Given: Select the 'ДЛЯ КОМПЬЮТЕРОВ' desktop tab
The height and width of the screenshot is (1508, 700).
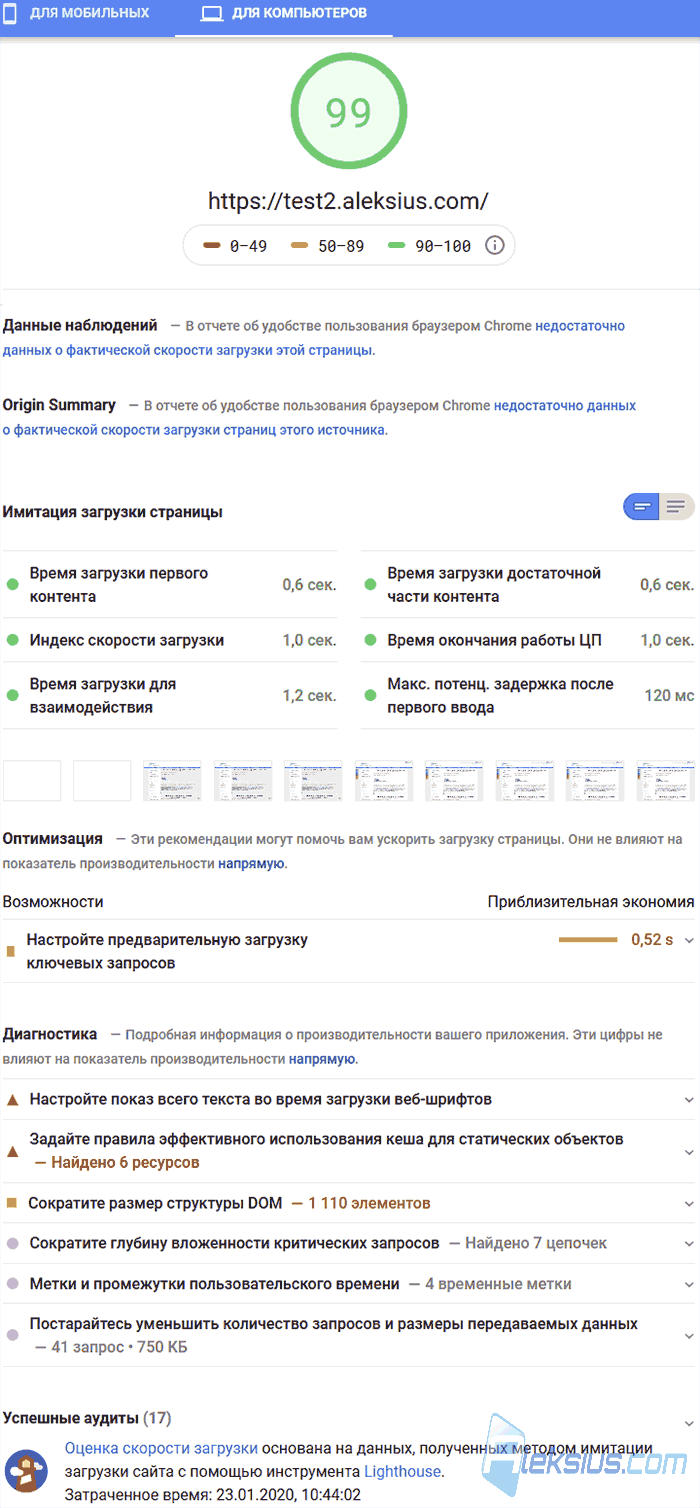Looking at the screenshot, I should tap(284, 14).
